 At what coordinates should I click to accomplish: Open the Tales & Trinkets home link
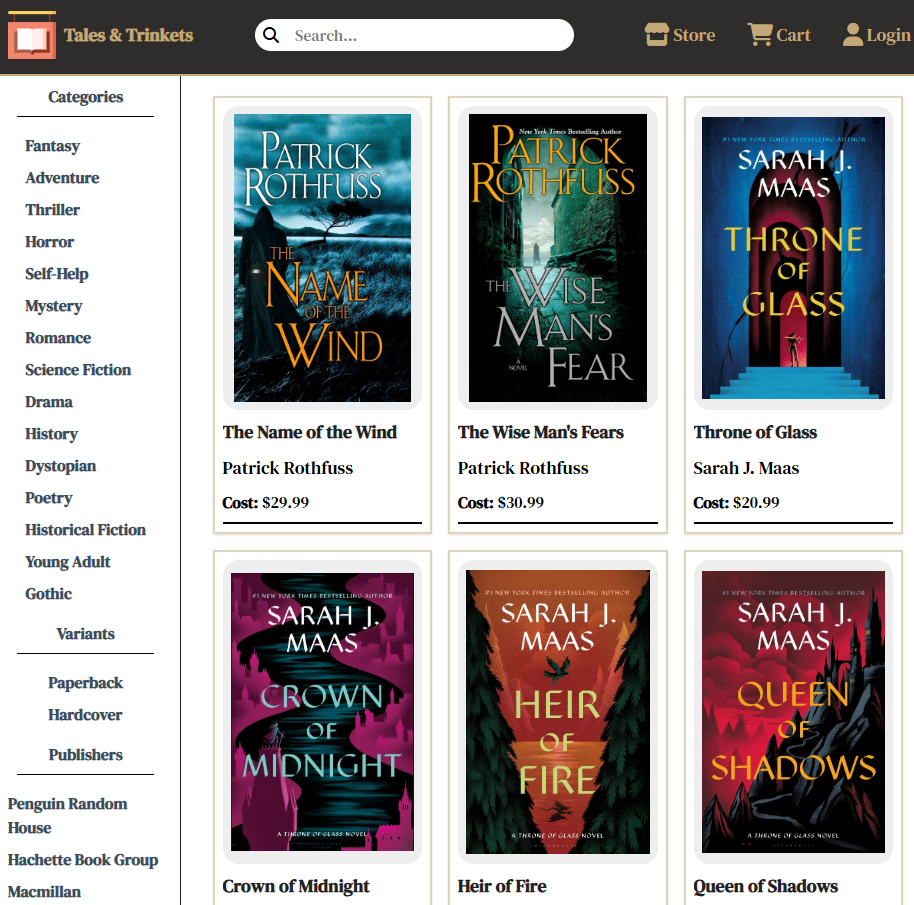click(x=128, y=36)
